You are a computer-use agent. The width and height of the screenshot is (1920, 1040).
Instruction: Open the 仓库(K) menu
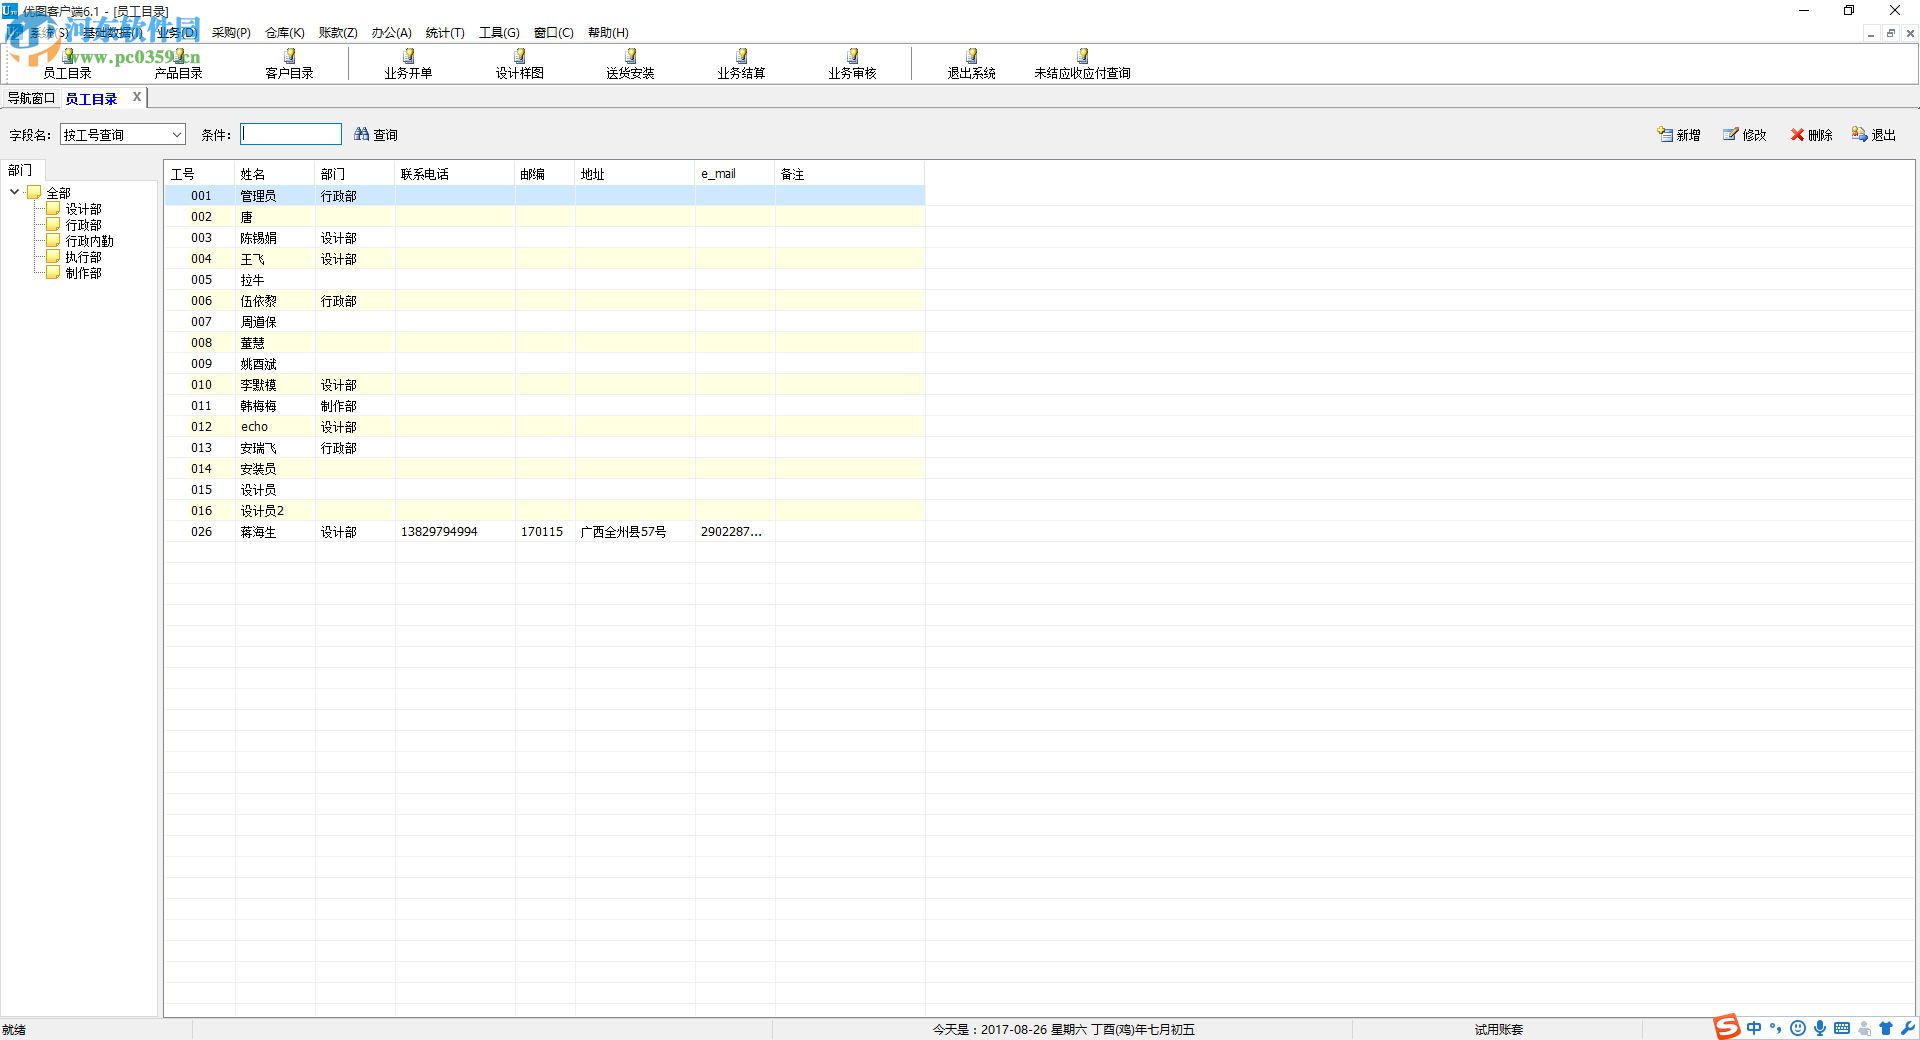tap(285, 33)
